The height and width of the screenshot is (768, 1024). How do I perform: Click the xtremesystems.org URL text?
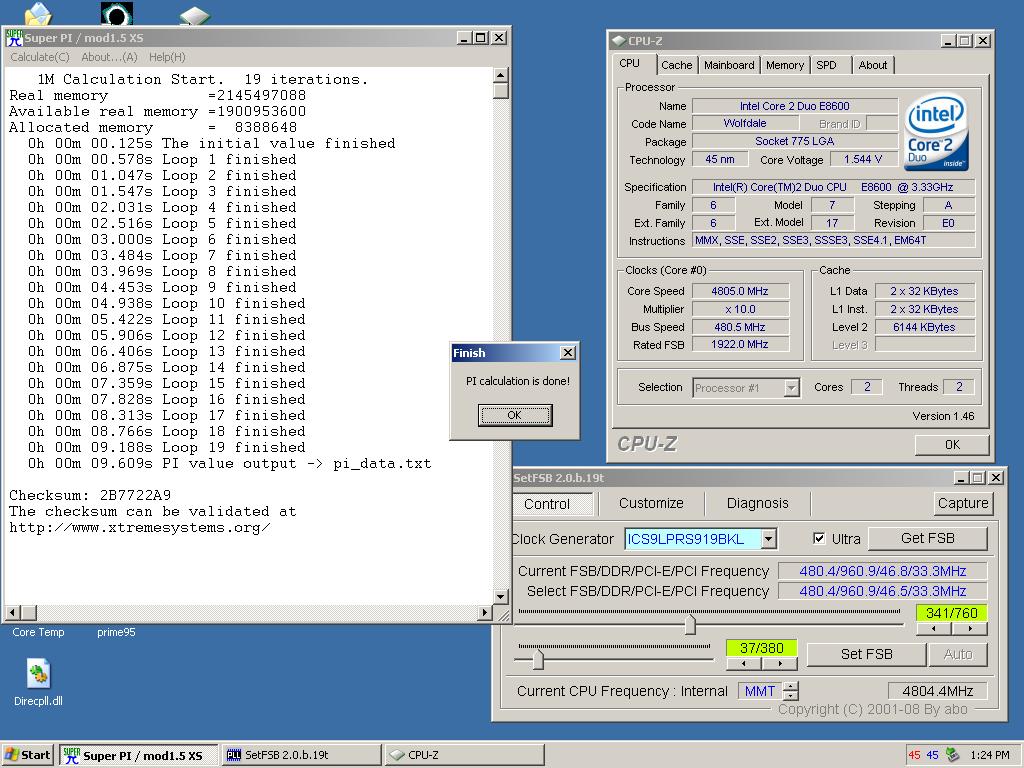point(140,528)
